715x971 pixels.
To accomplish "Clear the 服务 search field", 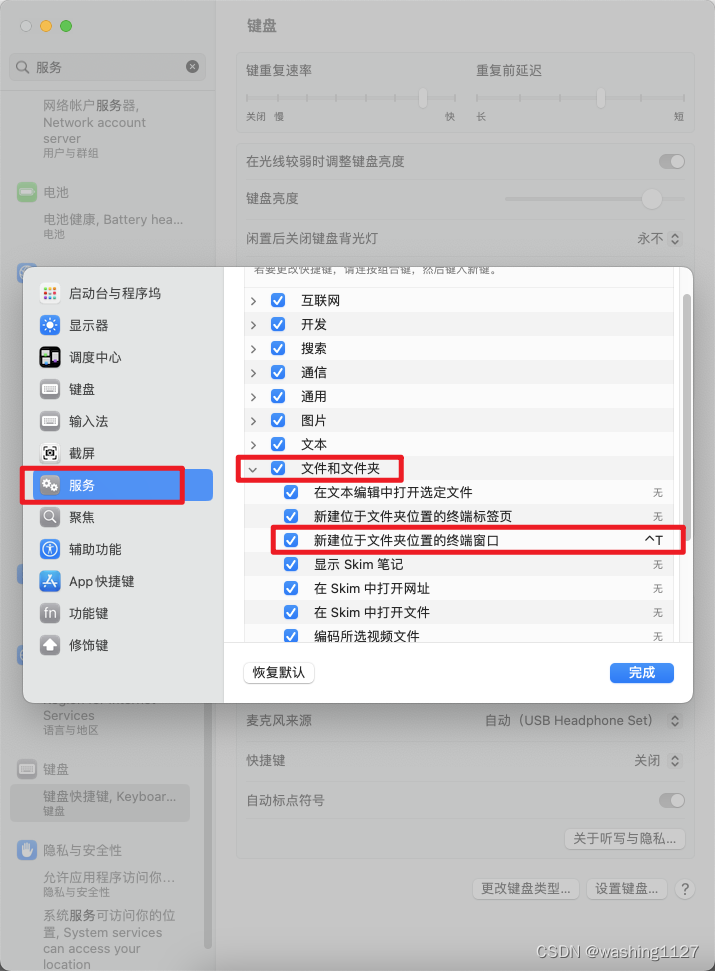I will click(x=193, y=66).
